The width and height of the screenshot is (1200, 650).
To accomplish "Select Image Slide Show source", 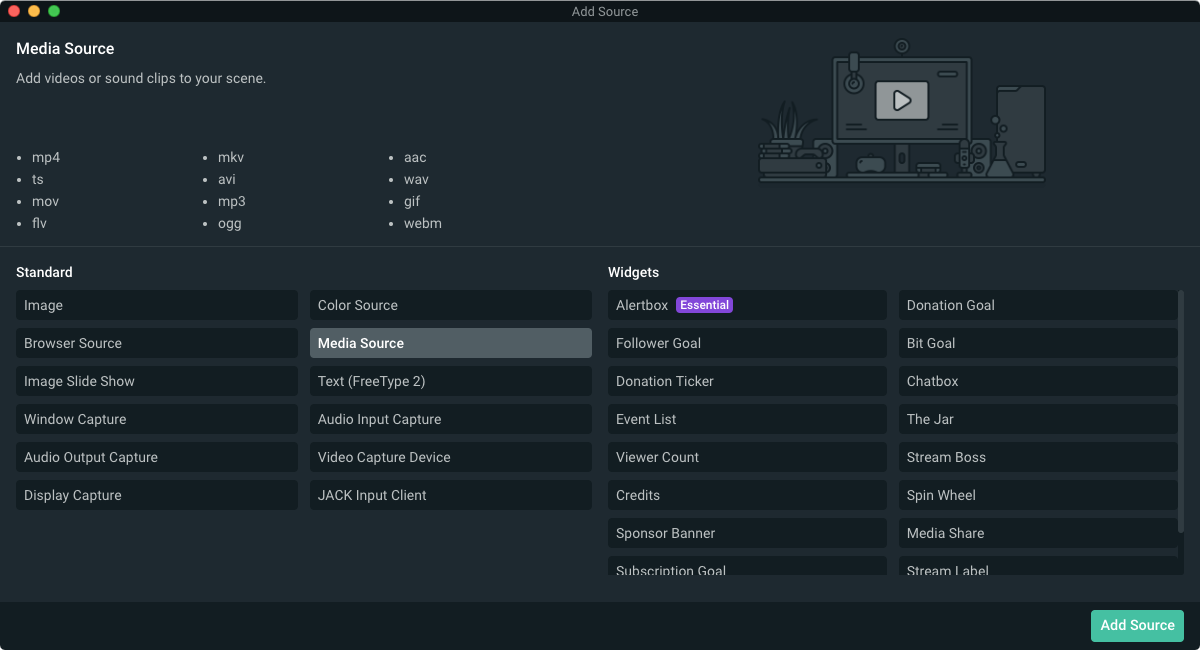I will tap(156, 381).
